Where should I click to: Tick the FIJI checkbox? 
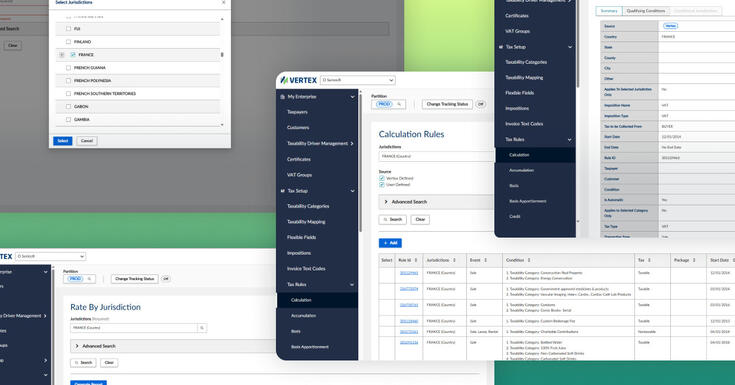(68, 29)
